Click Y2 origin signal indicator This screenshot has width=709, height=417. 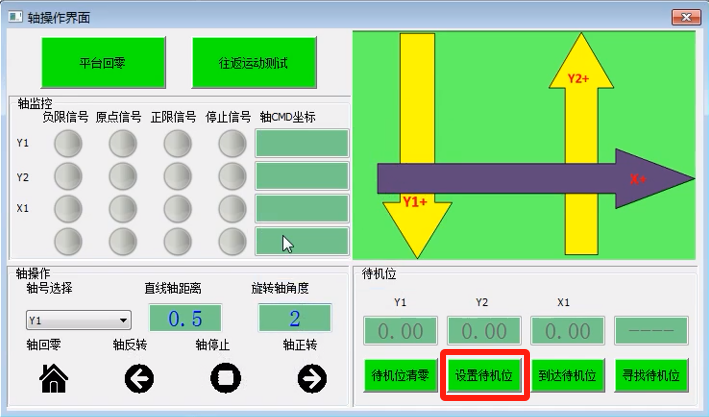(122, 177)
